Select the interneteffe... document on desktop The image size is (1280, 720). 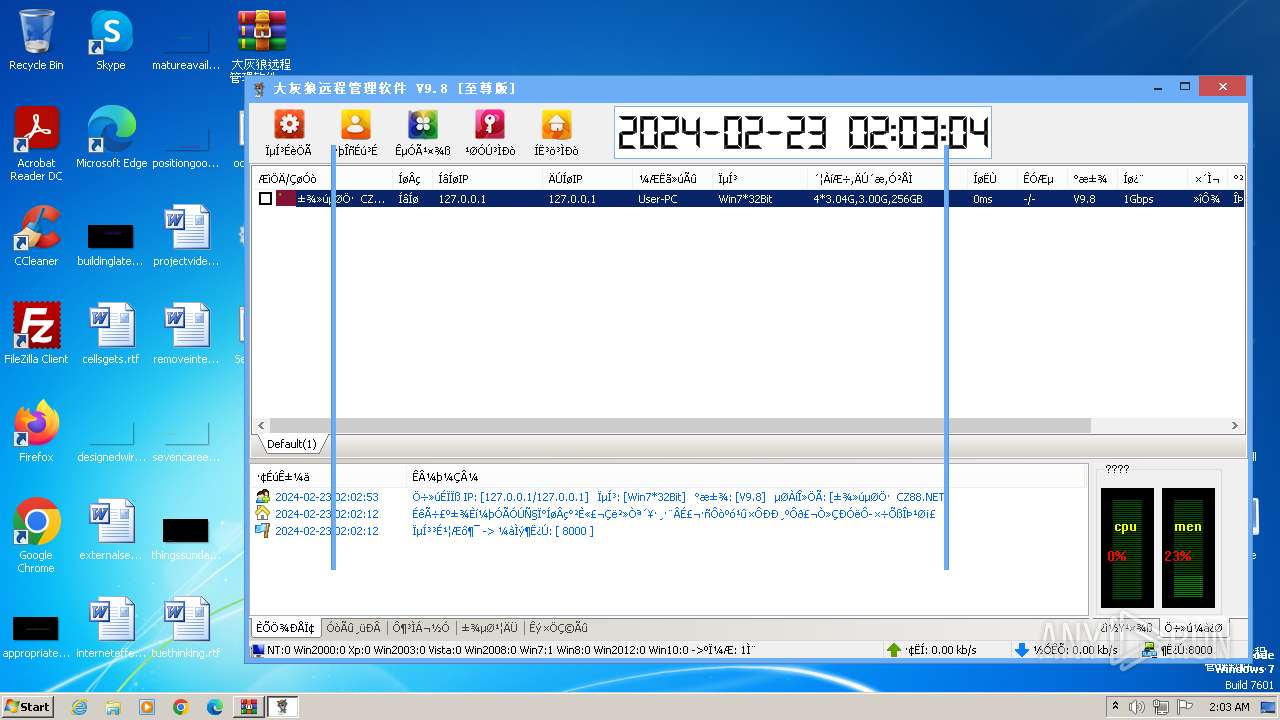click(111, 628)
